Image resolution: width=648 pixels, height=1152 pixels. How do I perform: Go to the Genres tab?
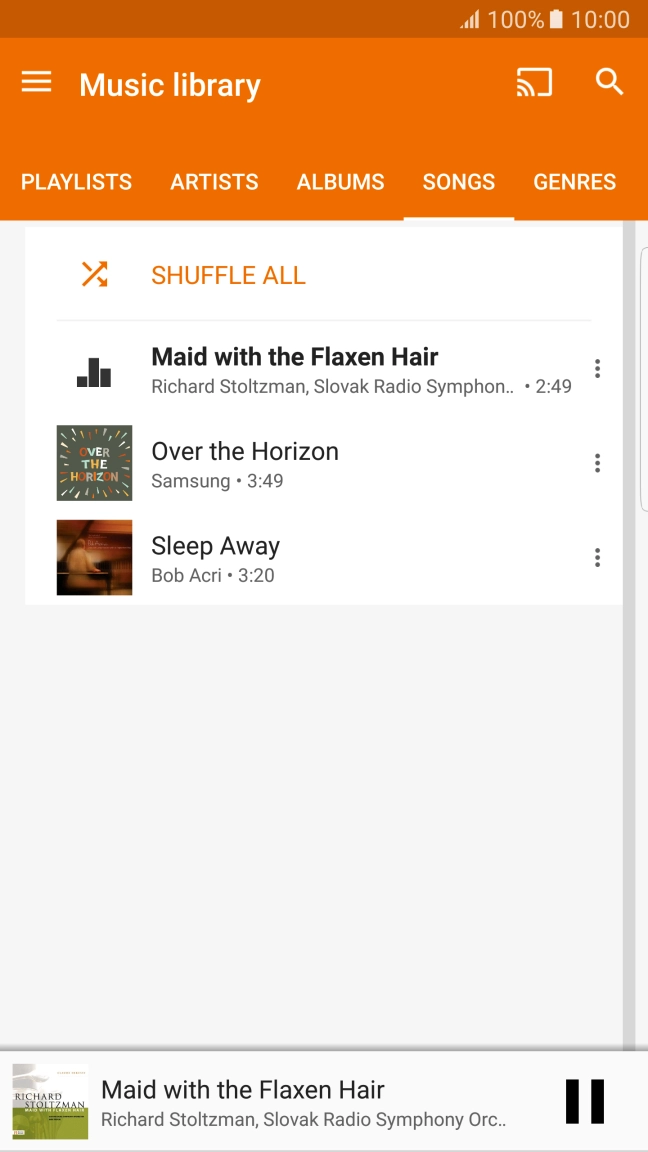574,182
